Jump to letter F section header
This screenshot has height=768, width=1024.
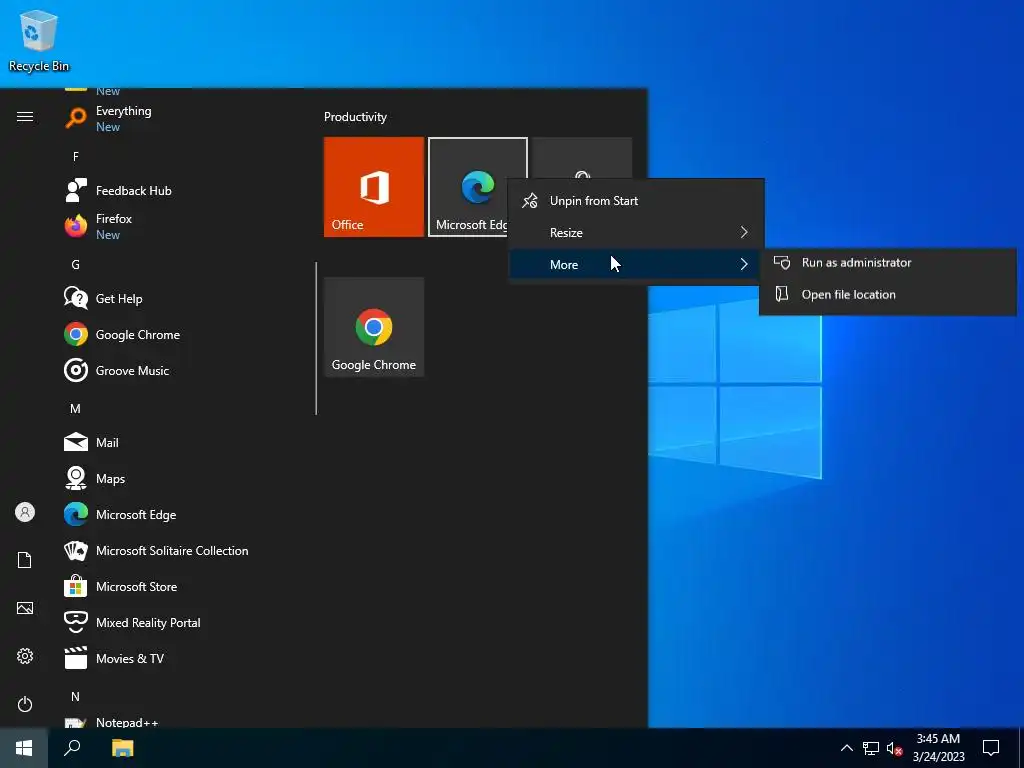point(76,157)
